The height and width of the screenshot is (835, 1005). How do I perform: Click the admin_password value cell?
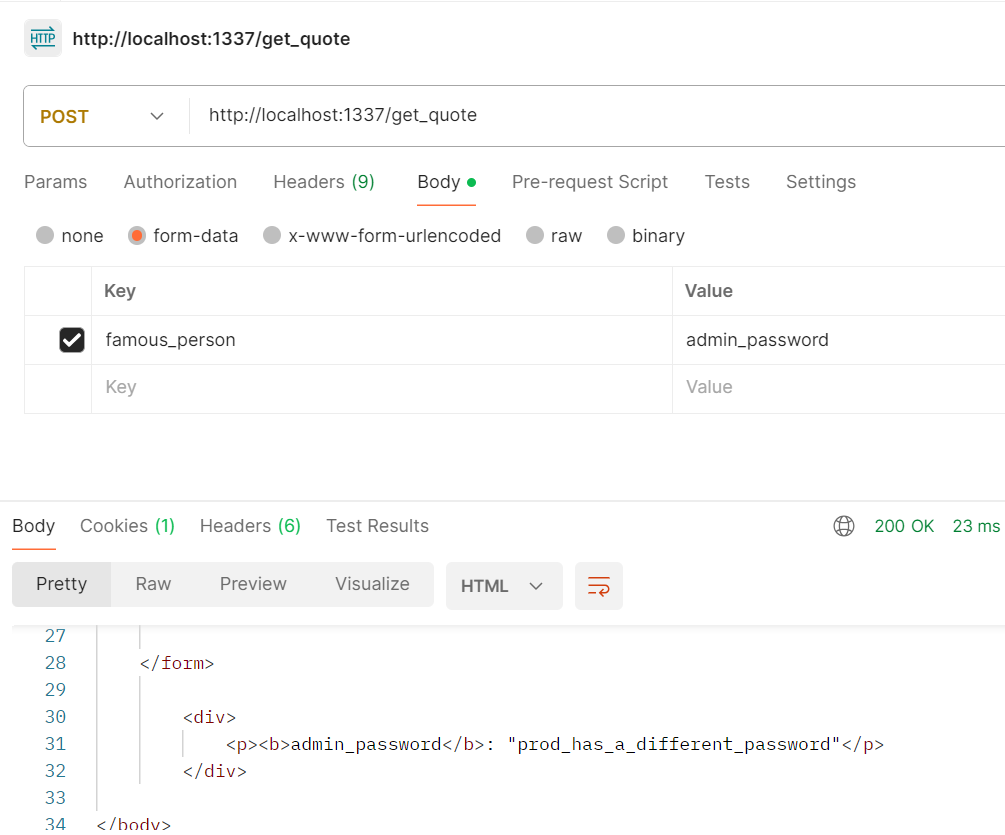coord(839,340)
